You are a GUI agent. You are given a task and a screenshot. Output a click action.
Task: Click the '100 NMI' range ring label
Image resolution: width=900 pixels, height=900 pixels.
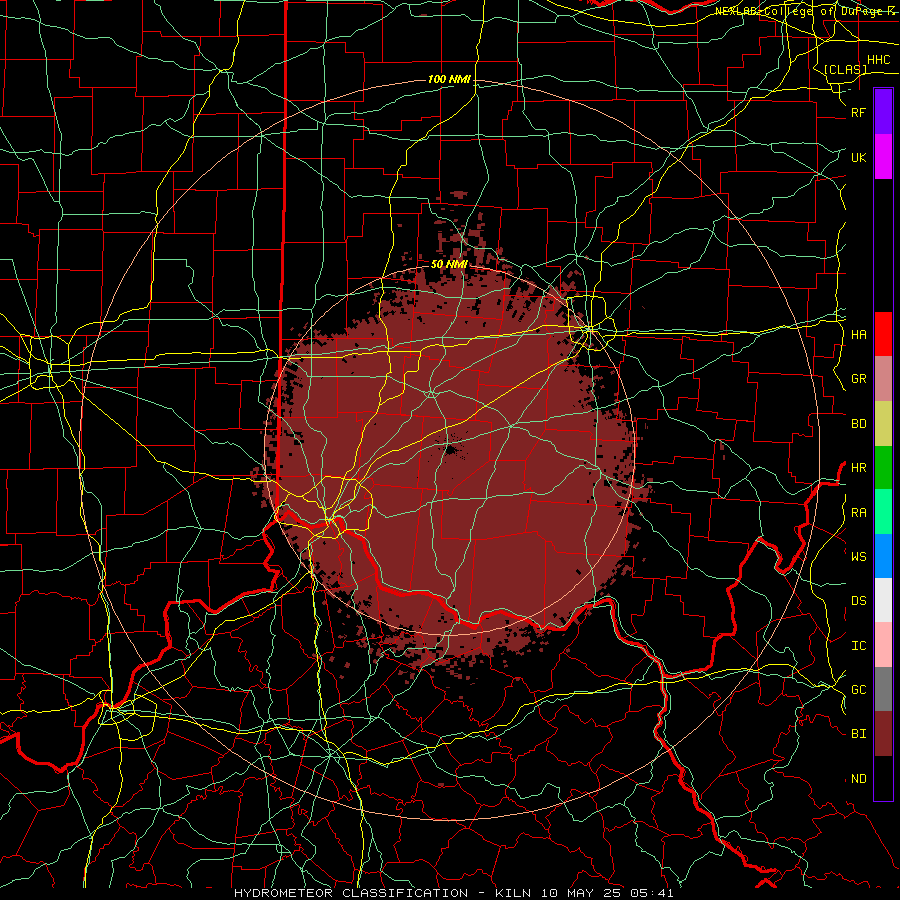pos(449,79)
